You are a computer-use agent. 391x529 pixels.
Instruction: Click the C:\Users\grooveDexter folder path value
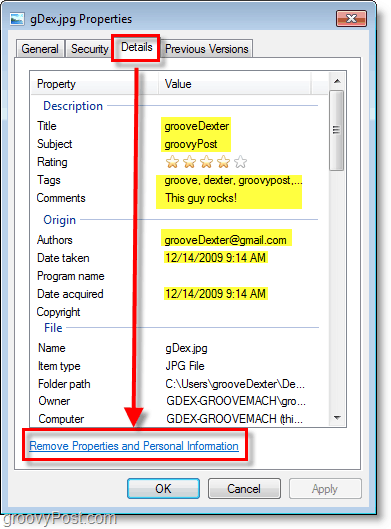click(235, 384)
